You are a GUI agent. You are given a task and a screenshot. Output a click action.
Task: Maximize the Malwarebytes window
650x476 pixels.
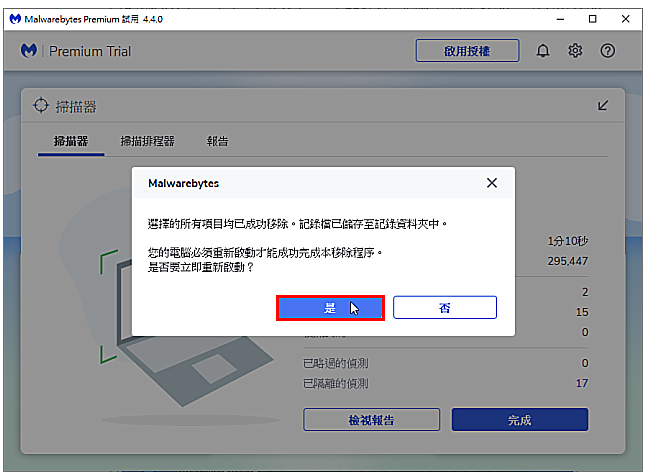[592, 19]
